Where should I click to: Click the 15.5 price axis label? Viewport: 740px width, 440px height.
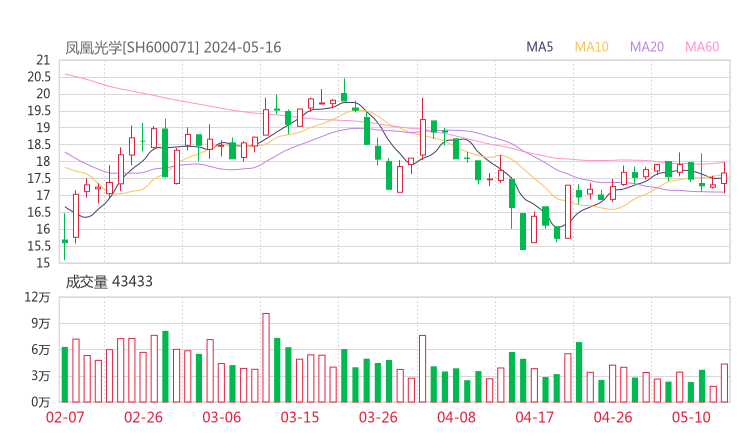[39, 246]
